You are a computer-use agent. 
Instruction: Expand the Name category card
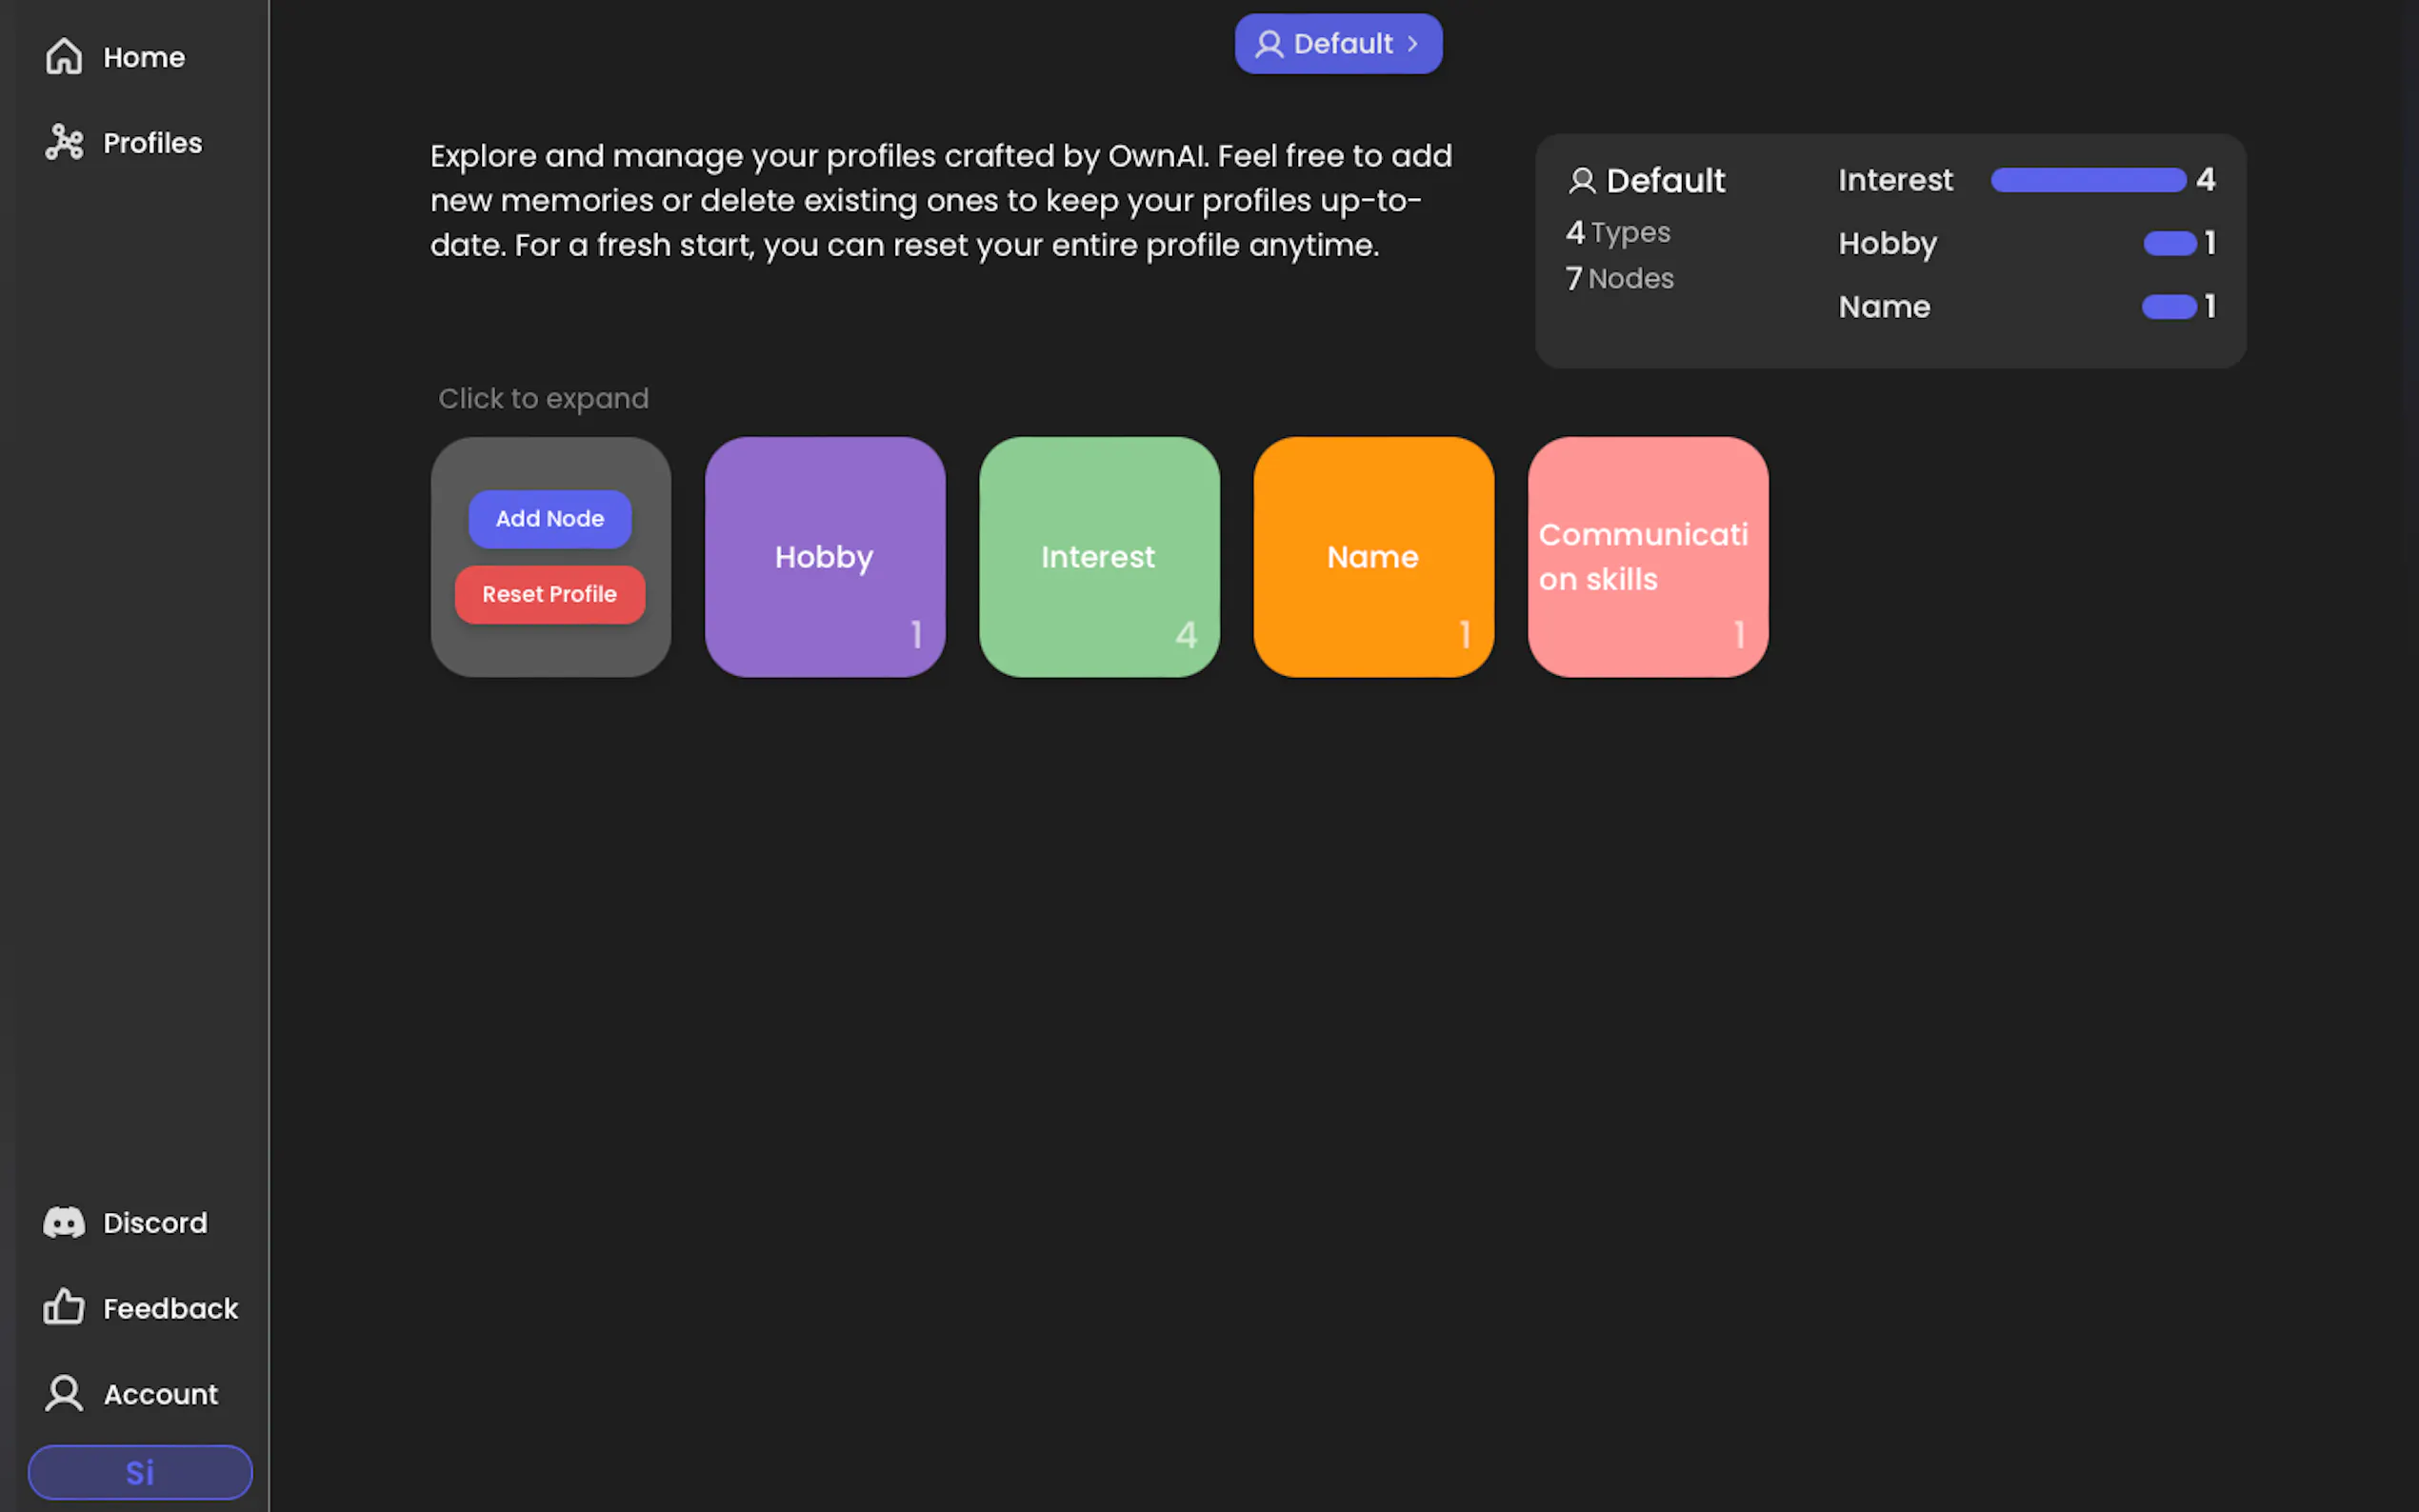pos(1372,557)
